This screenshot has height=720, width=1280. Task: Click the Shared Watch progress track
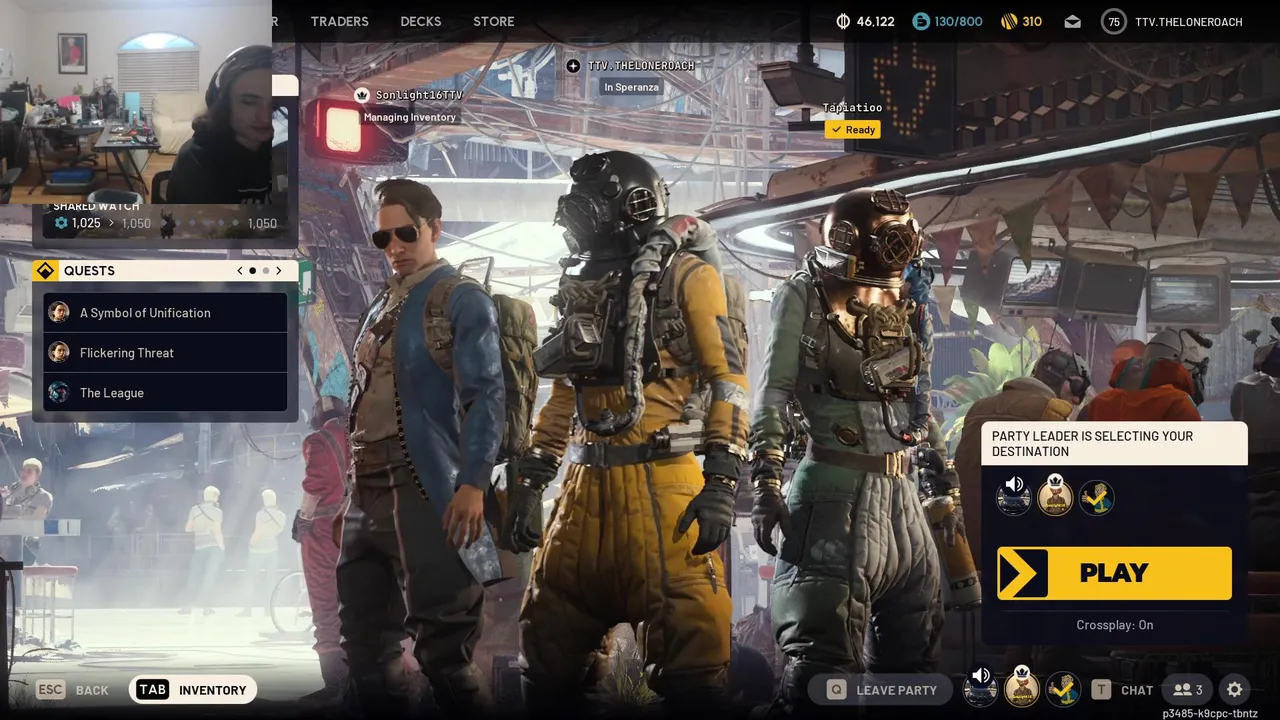[204, 223]
